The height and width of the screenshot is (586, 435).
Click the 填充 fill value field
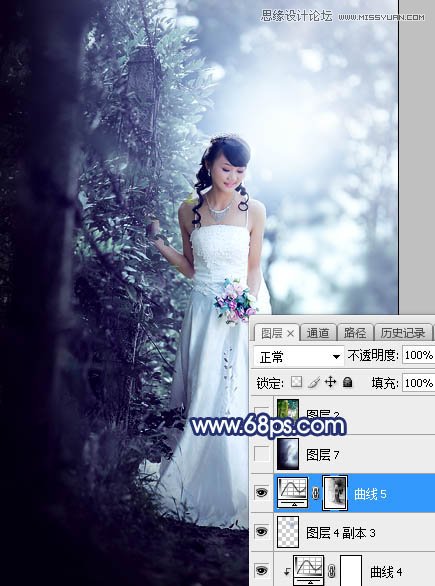point(419,383)
